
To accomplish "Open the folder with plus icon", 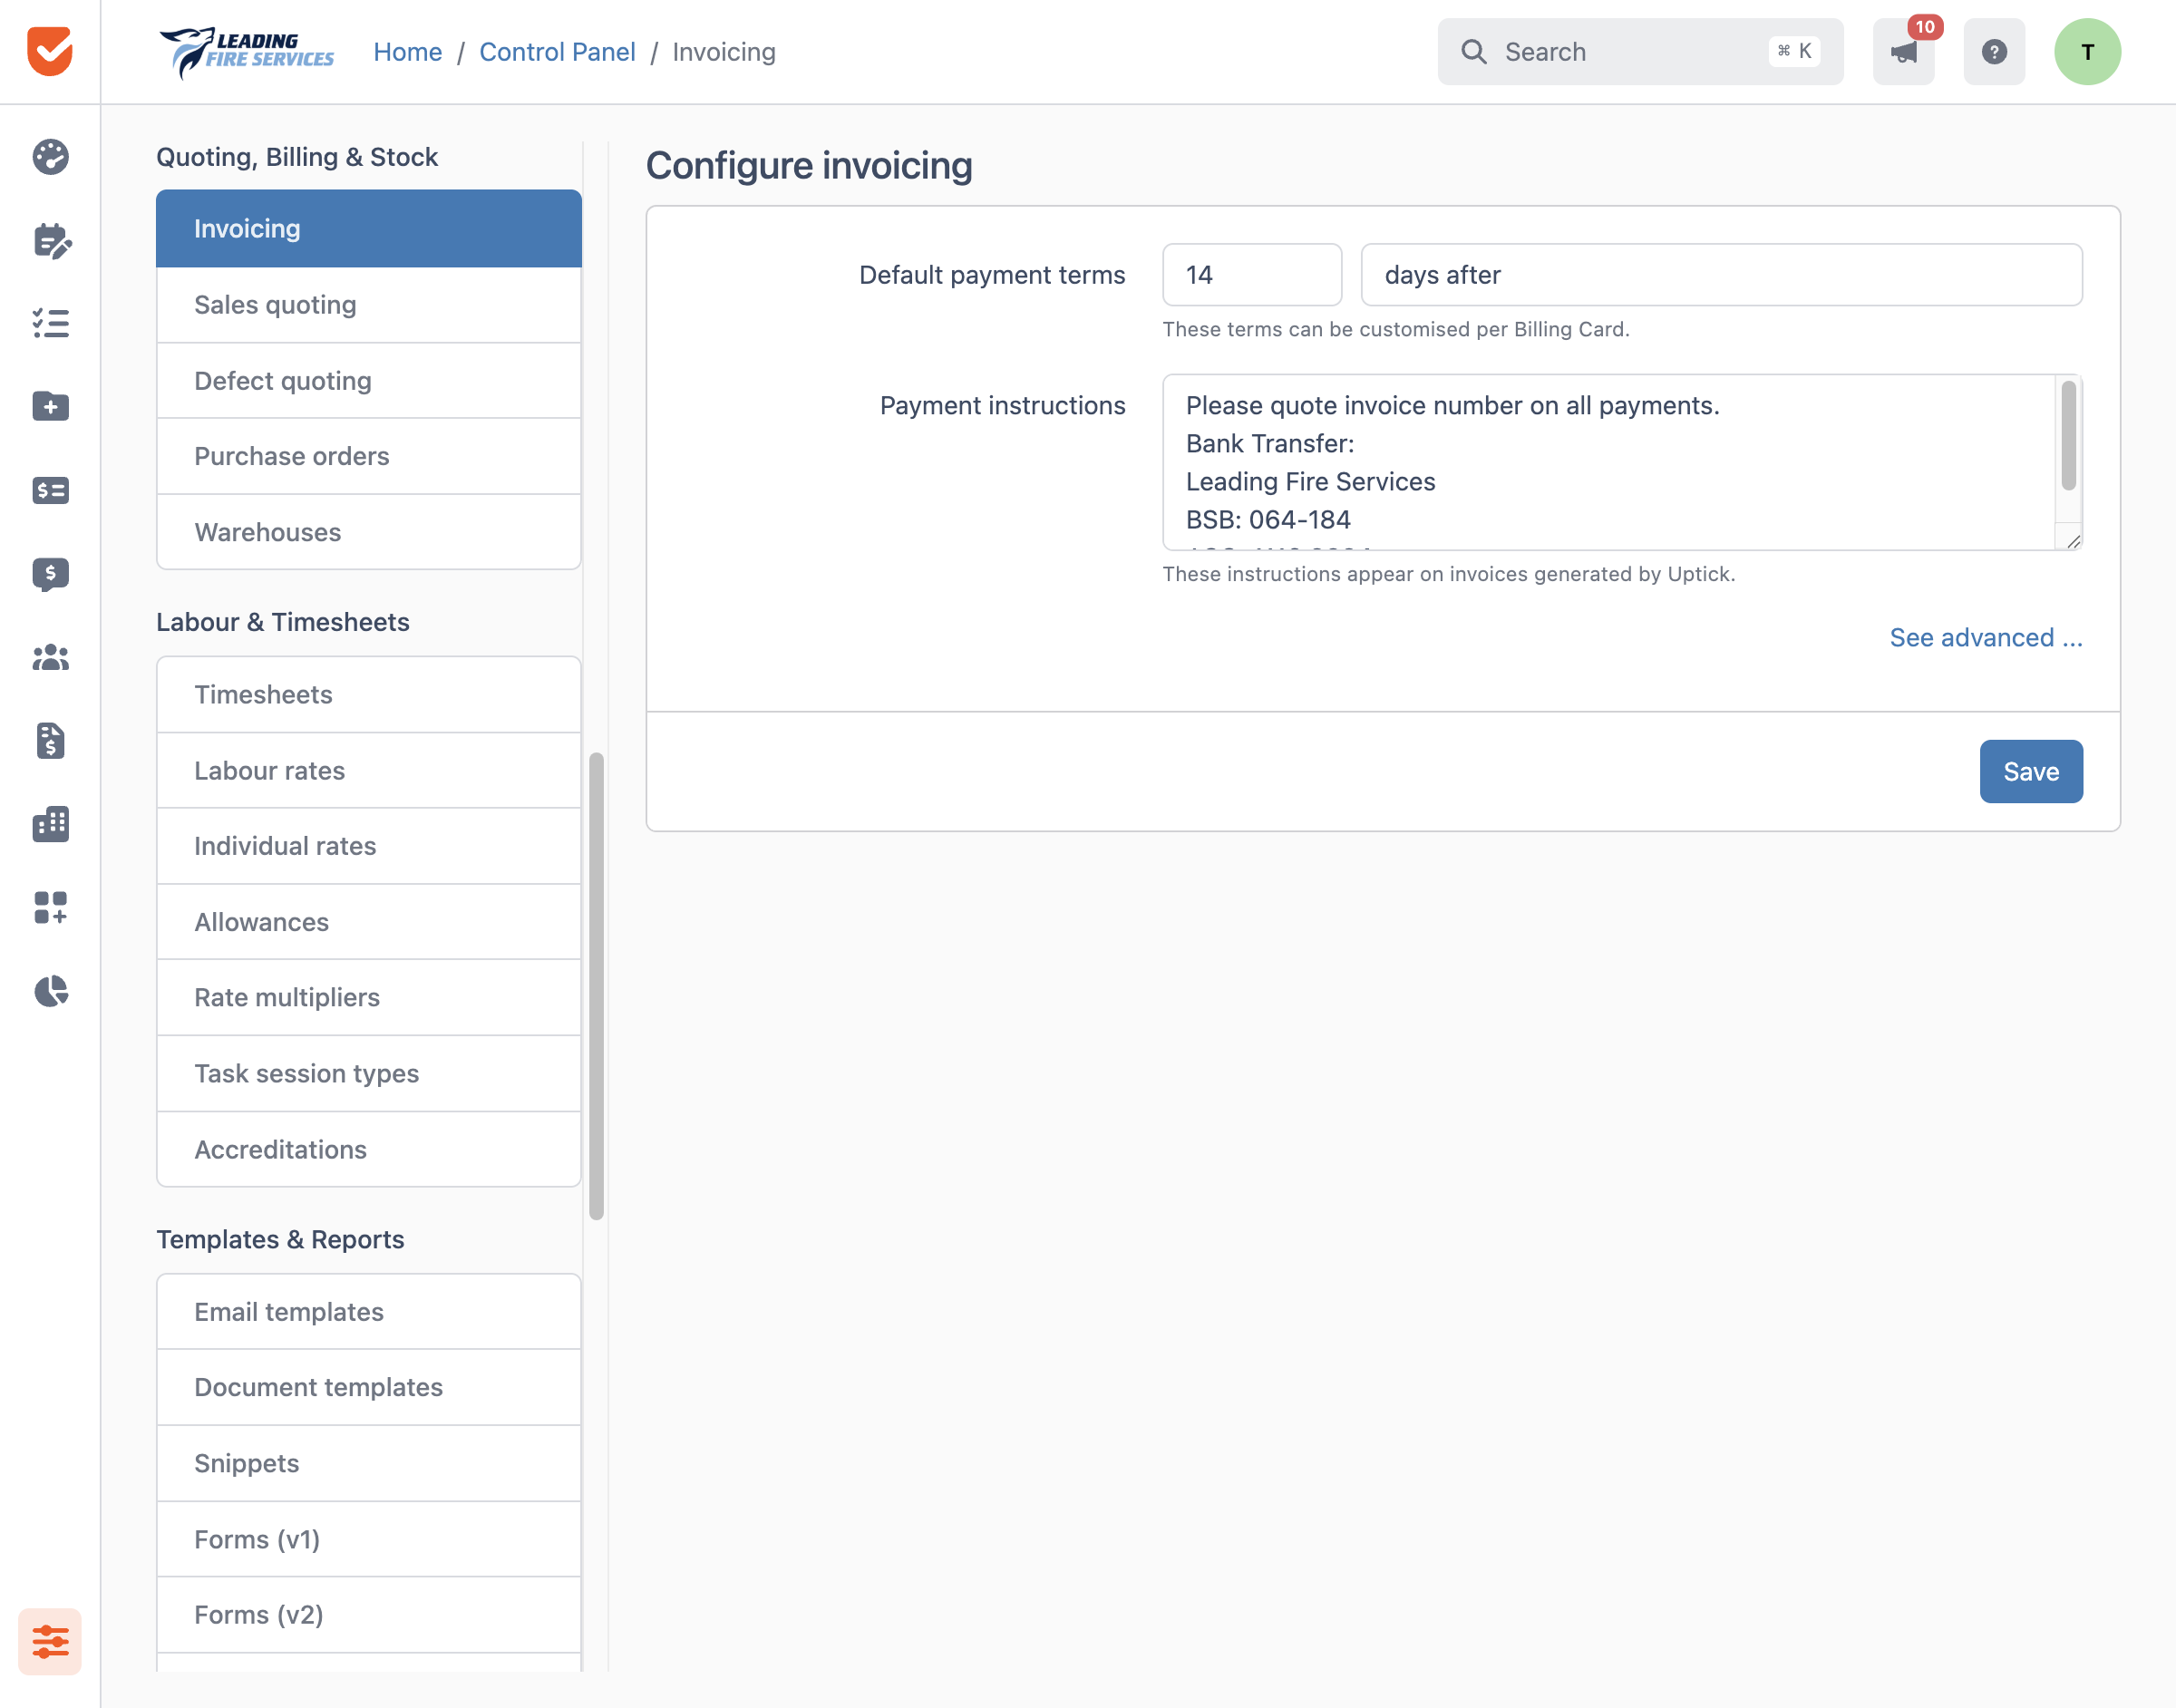I will (x=50, y=406).
